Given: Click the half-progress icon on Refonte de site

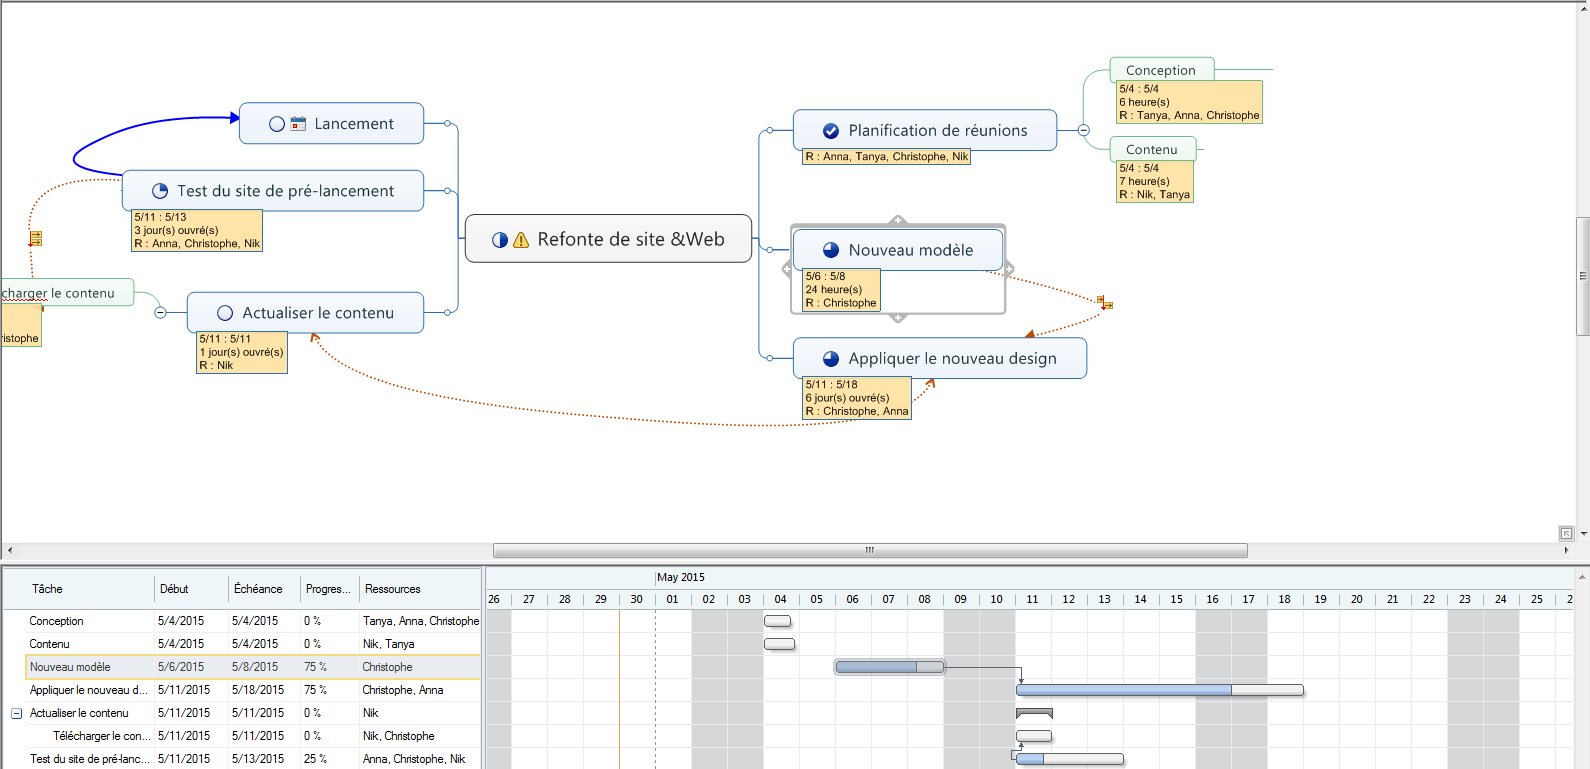Looking at the screenshot, I should pyautogui.click(x=500, y=240).
